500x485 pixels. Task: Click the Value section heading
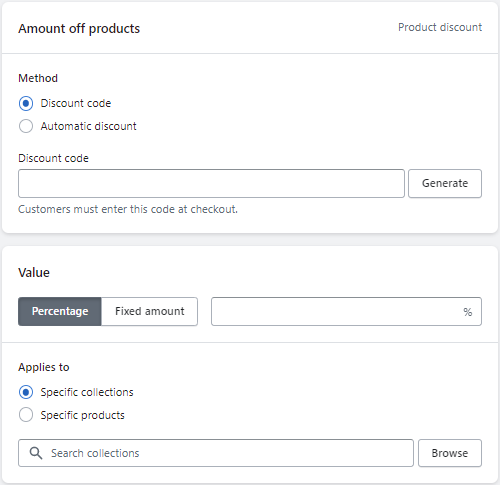coord(34,273)
